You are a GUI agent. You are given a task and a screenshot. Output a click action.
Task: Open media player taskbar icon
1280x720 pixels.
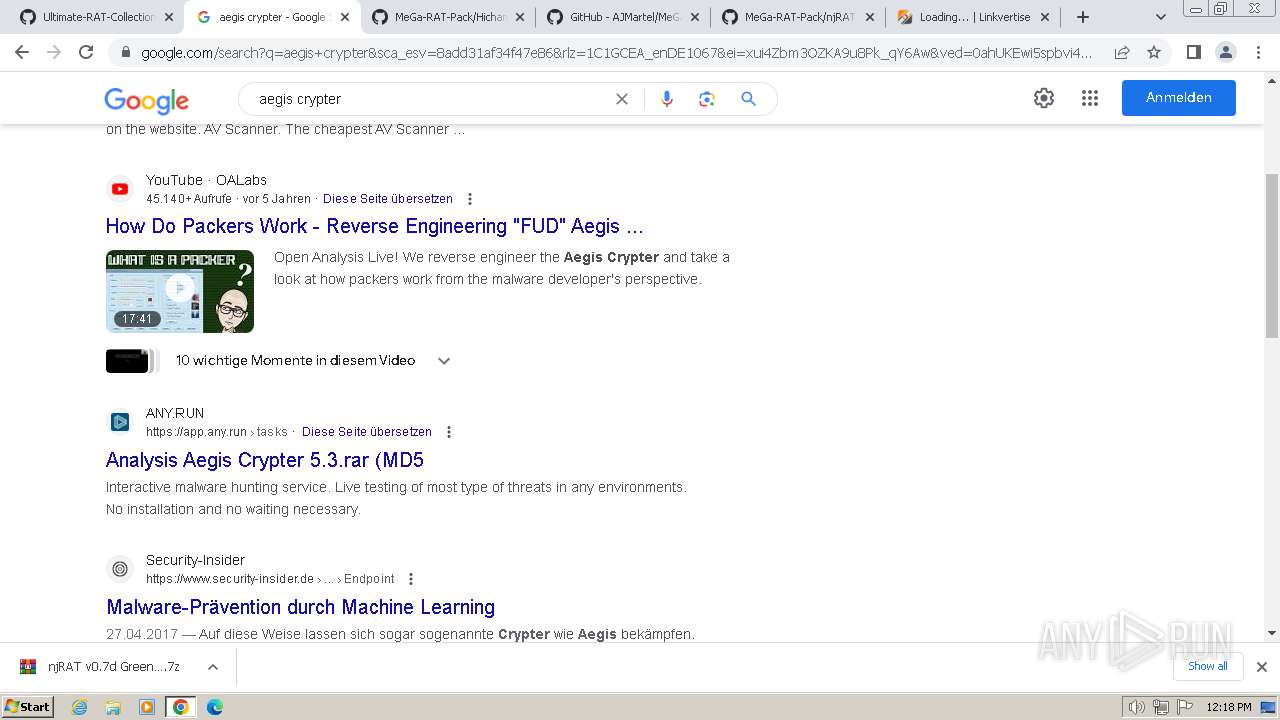click(x=147, y=707)
